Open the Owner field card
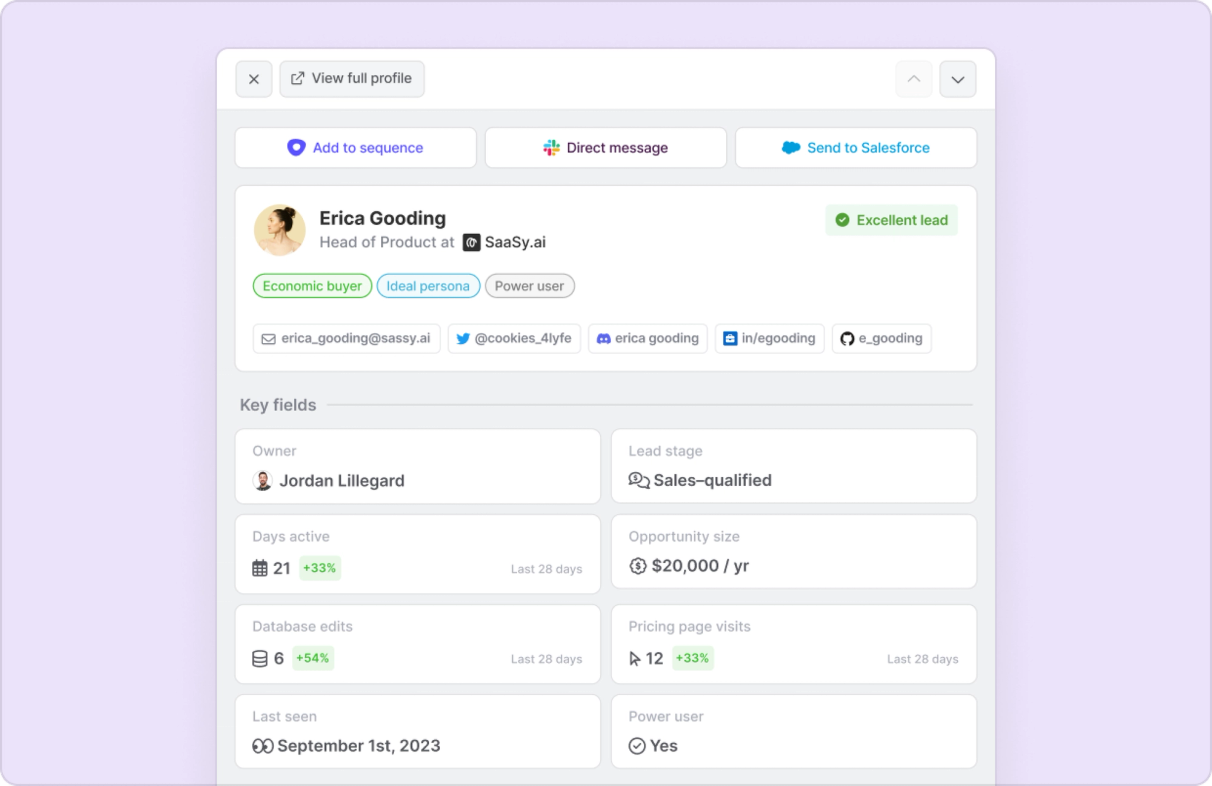1212x786 pixels. click(418, 466)
